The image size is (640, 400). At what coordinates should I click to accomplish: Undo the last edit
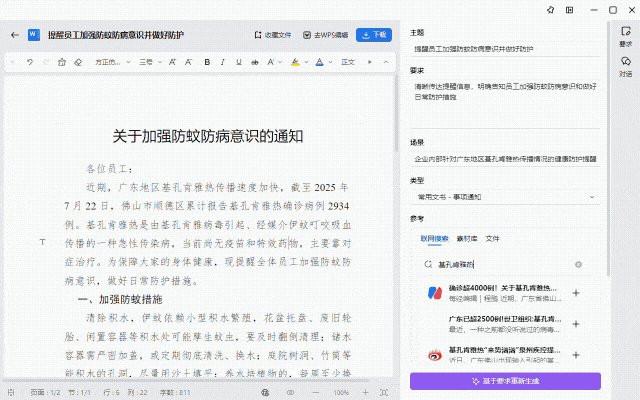30,62
